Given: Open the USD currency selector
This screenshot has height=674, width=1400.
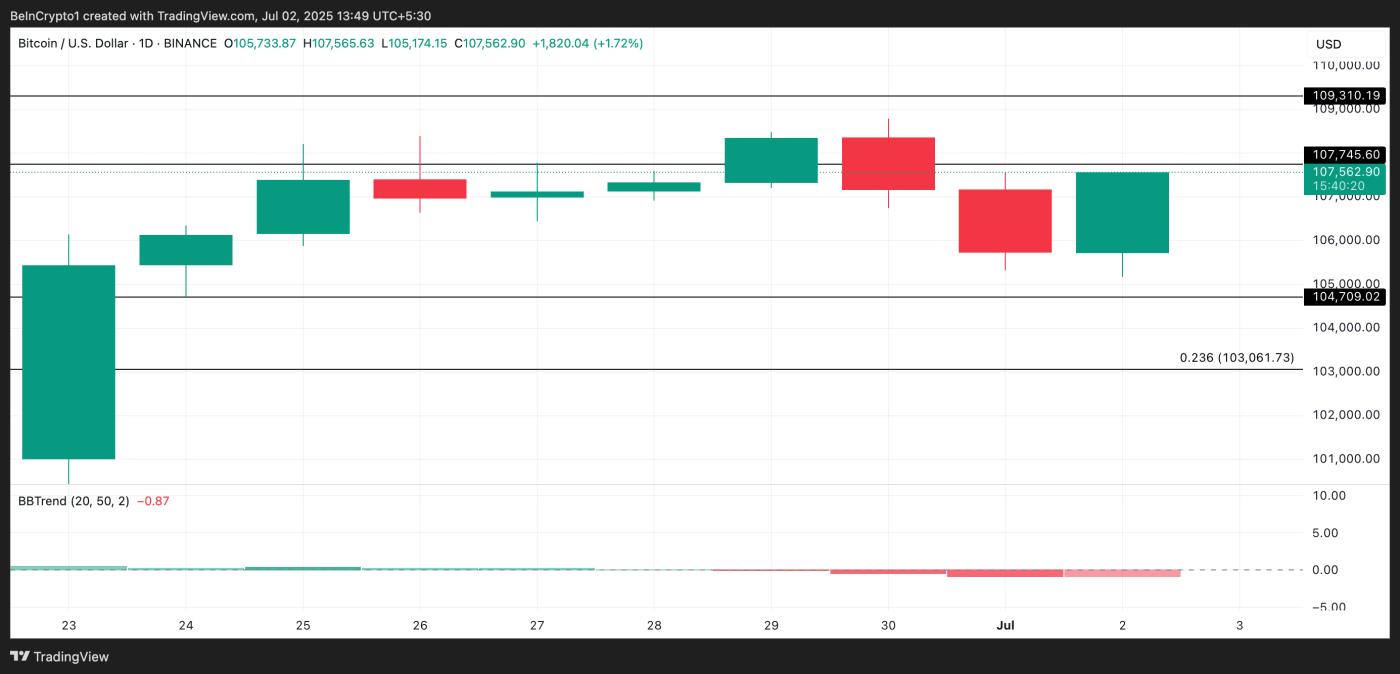Looking at the screenshot, I should [1329, 44].
